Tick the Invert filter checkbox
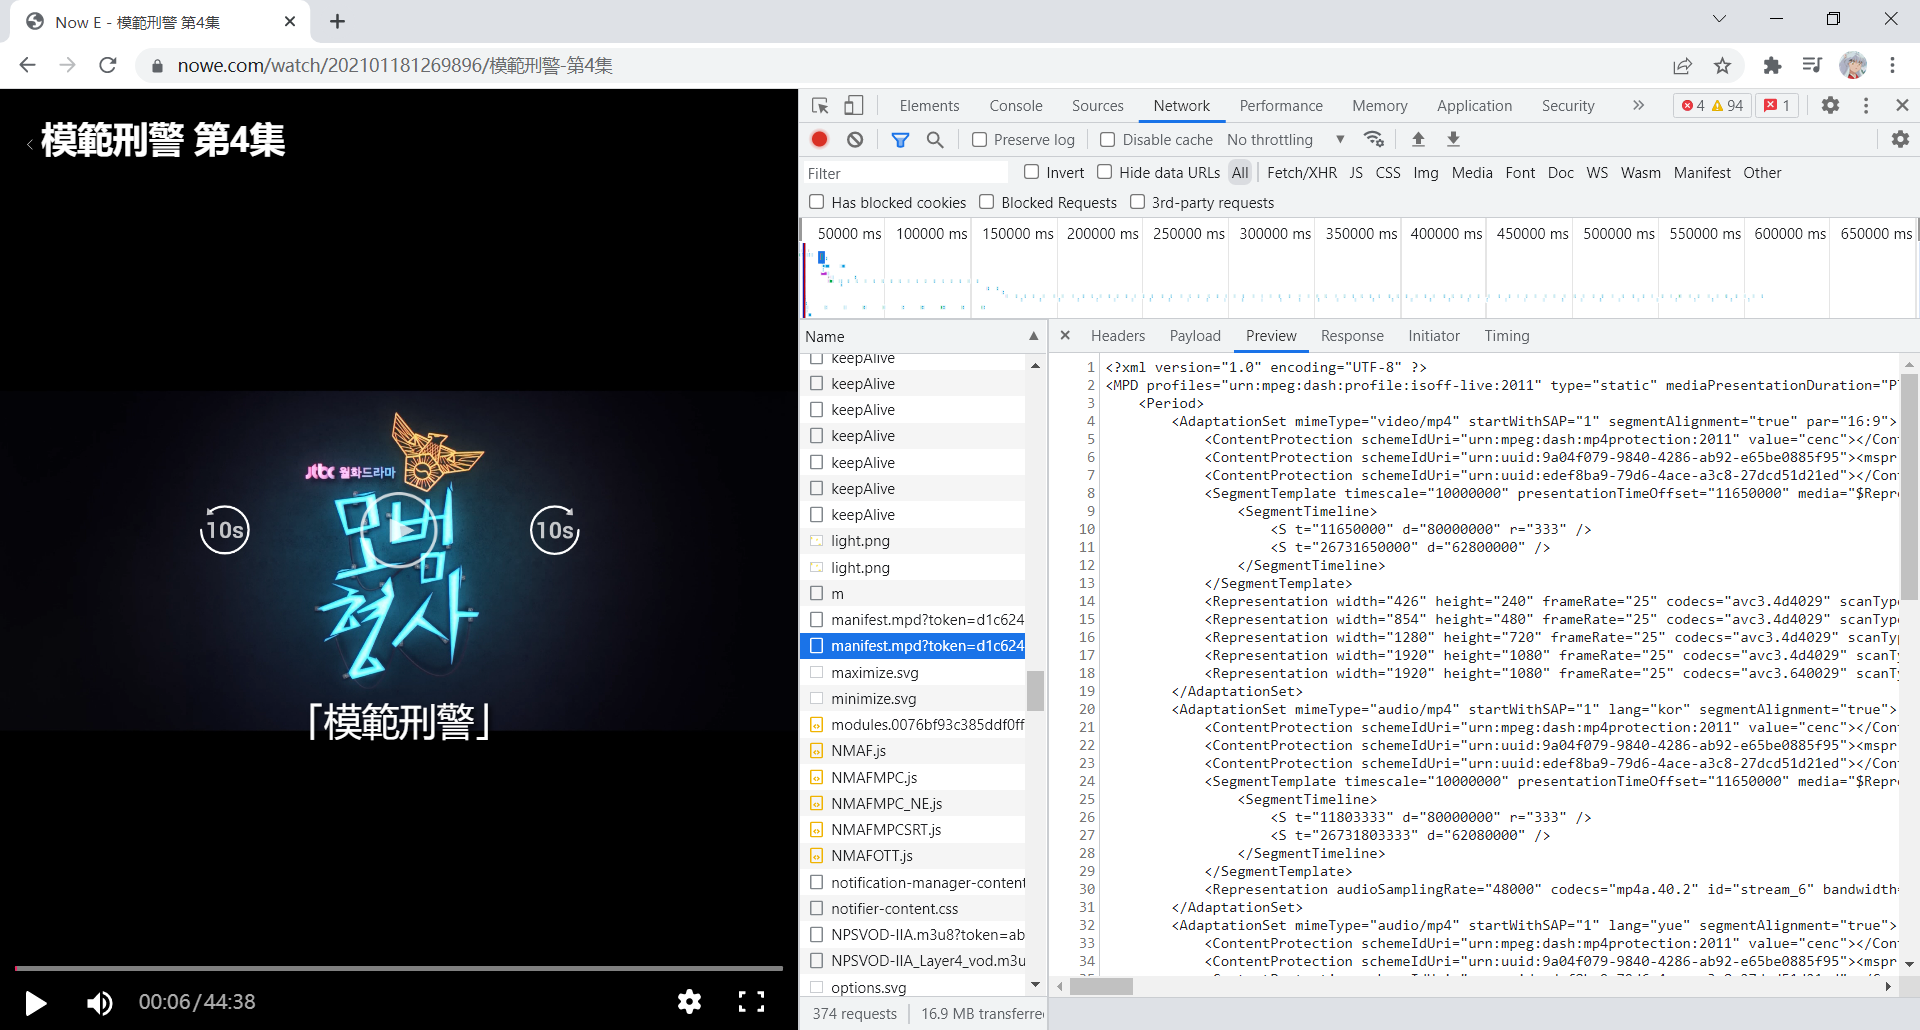 pyautogui.click(x=1032, y=172)
